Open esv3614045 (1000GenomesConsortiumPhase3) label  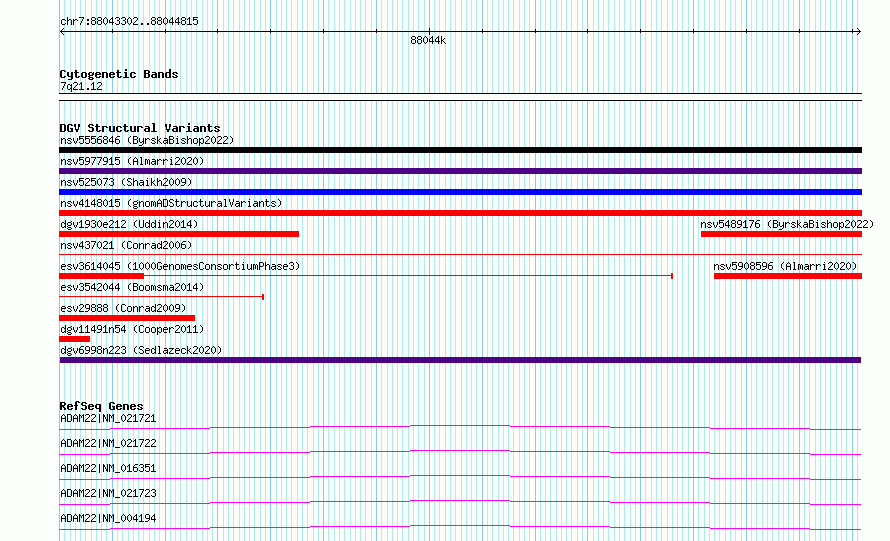(180, 266)
